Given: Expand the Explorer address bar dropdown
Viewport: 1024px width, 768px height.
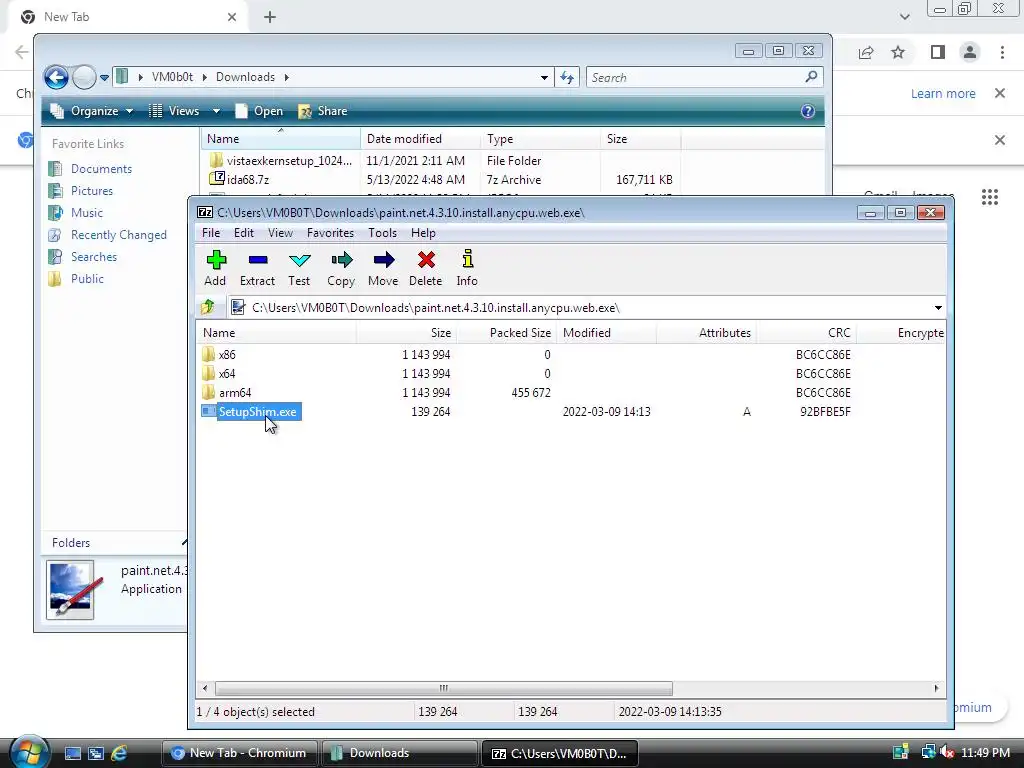Looking at the screenshot, I should (544, 78).
